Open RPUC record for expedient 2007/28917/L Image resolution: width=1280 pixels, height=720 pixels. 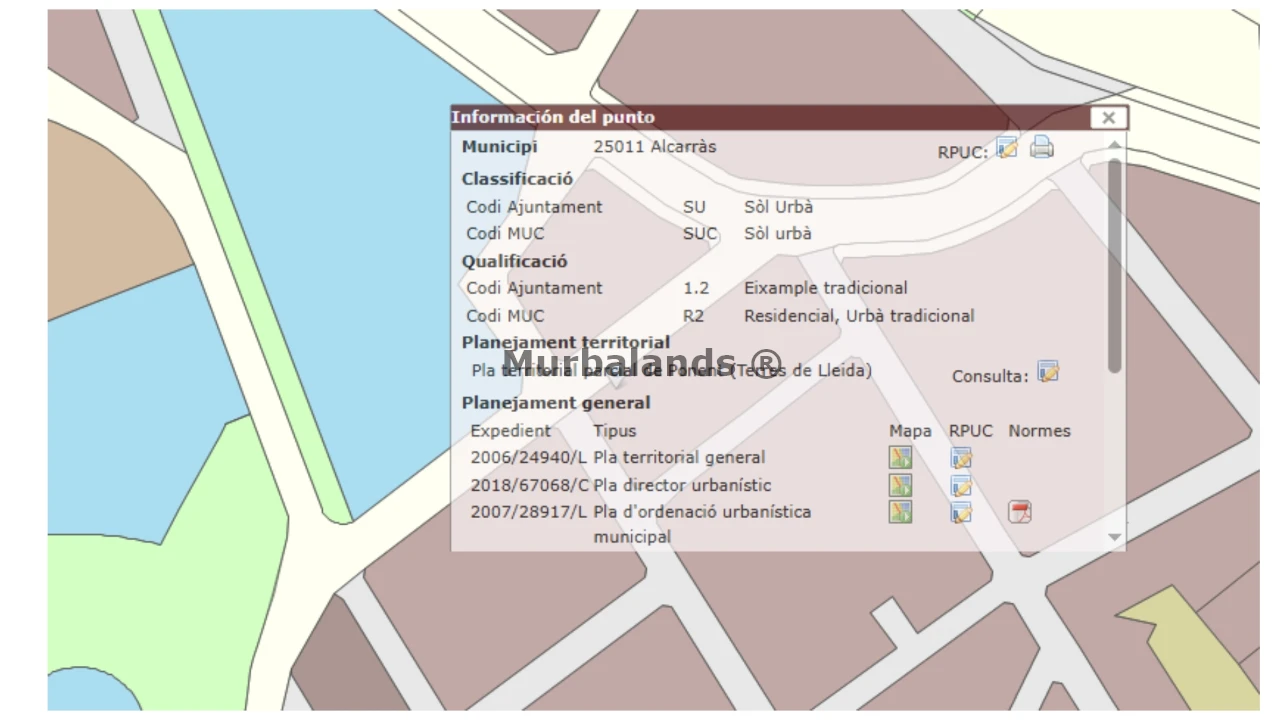point(962,512)
